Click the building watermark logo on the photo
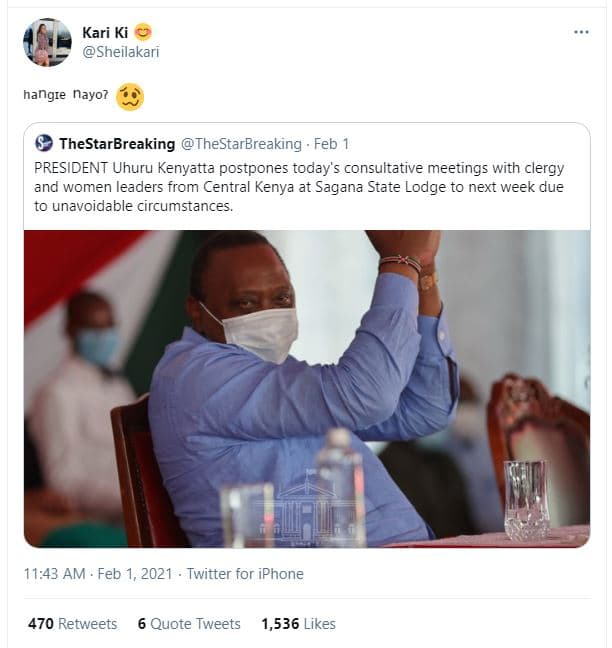The image size is (612, 648). point(307,511)
